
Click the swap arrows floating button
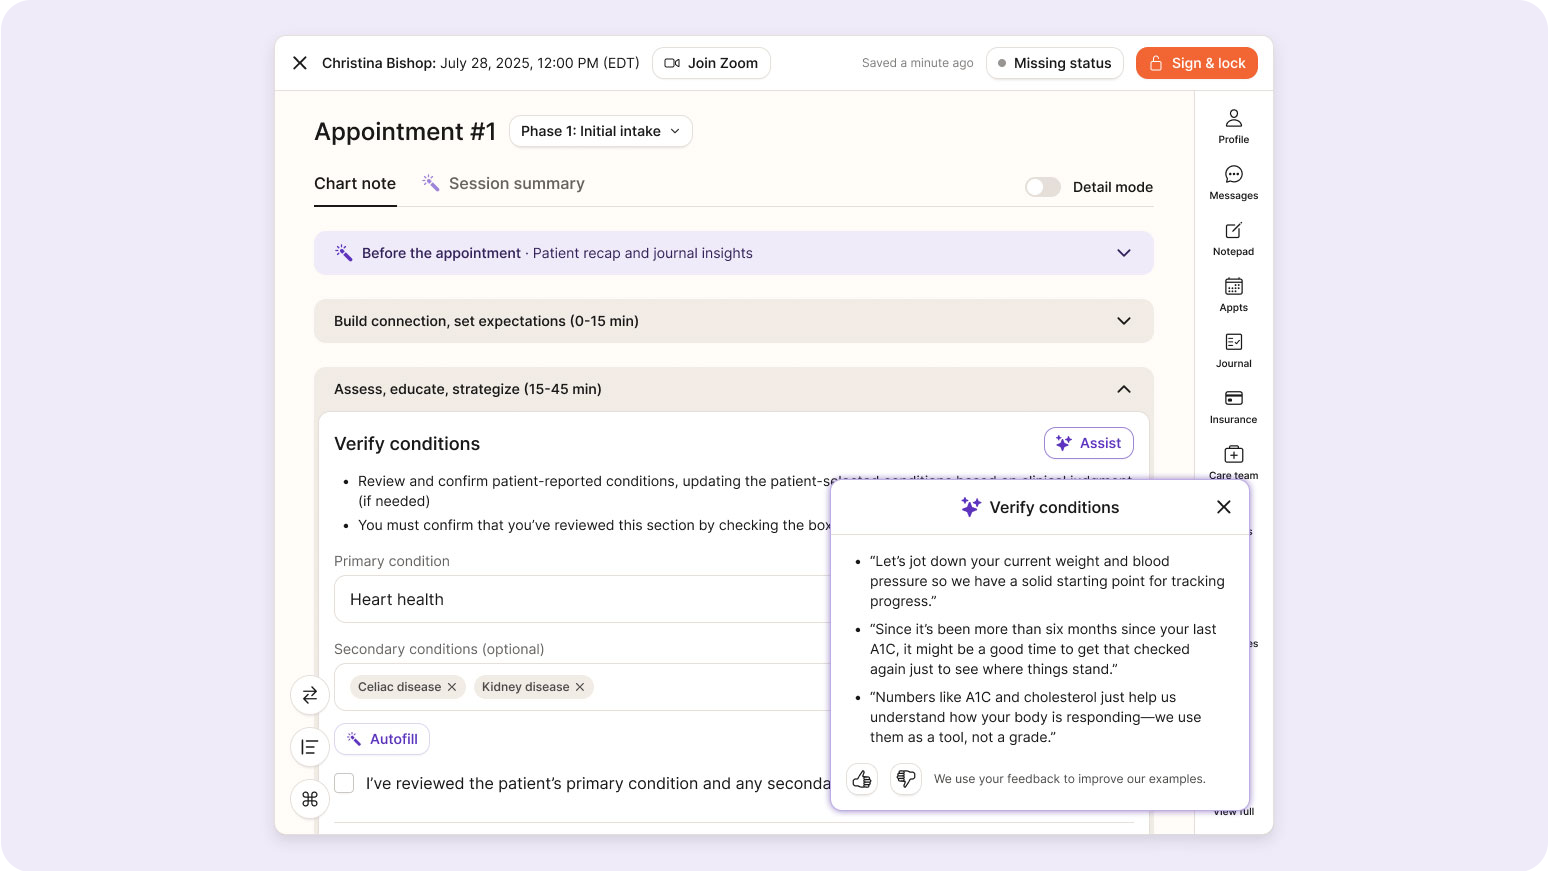click(x=310, y=695)
